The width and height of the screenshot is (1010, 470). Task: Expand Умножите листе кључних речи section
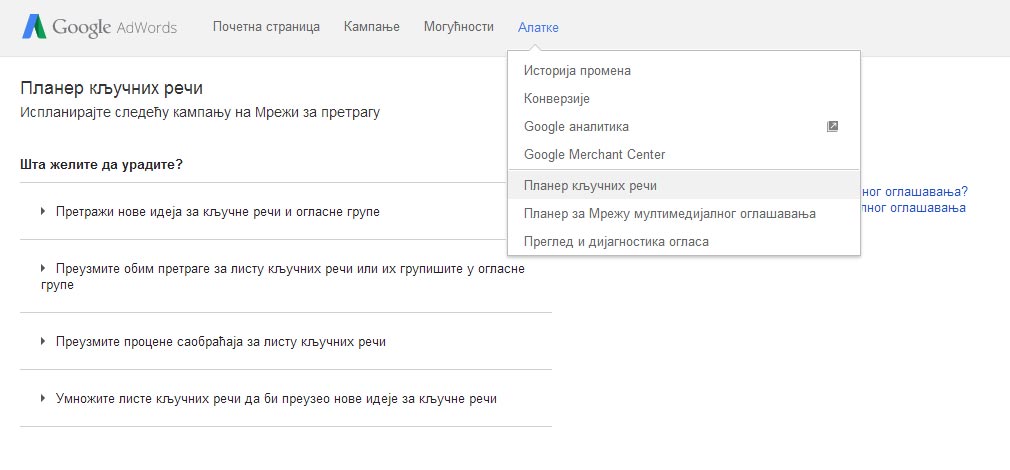point(276,399)
